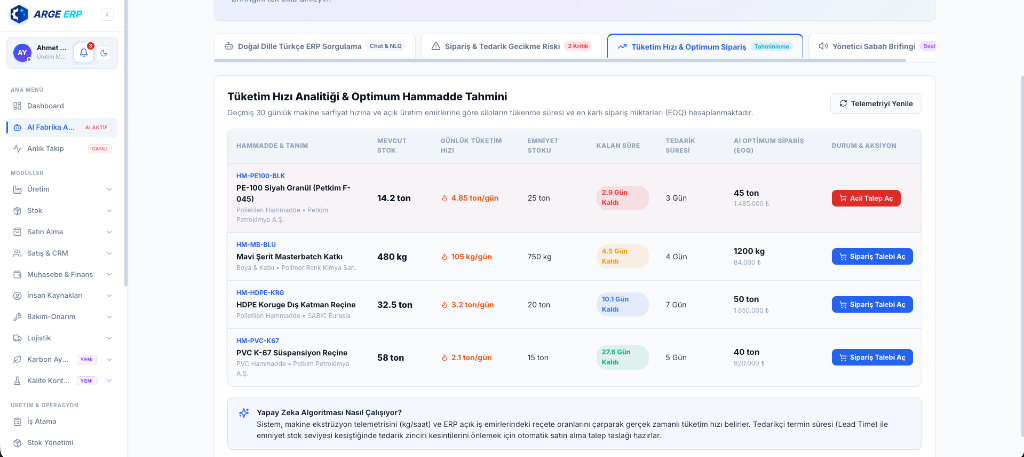1024x457 pixels.
Task: Click the İnsan Kaynakları person icon
Action: click(x=17, y=296)
